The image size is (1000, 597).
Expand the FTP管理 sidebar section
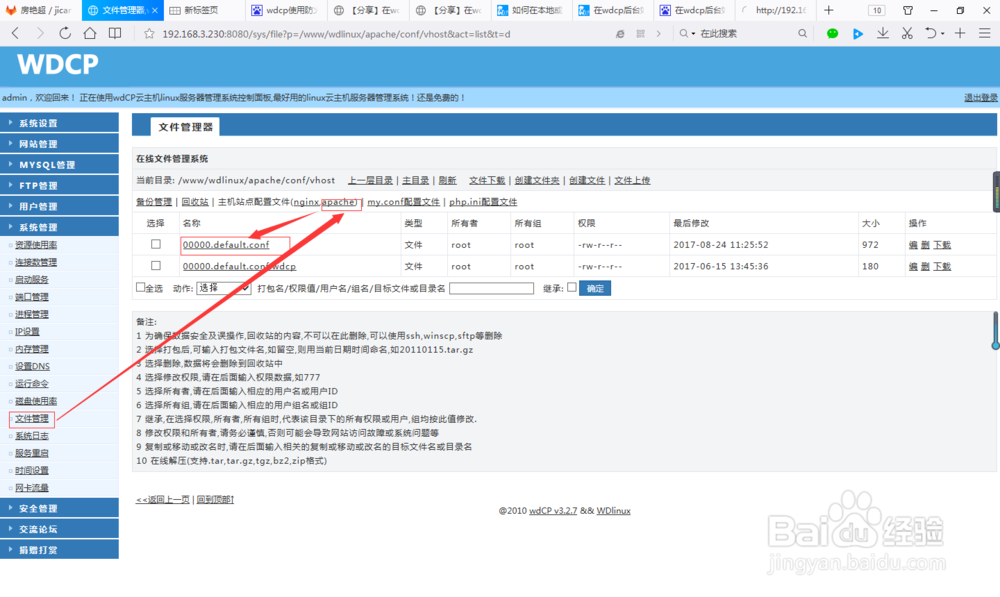pos(59,186)
